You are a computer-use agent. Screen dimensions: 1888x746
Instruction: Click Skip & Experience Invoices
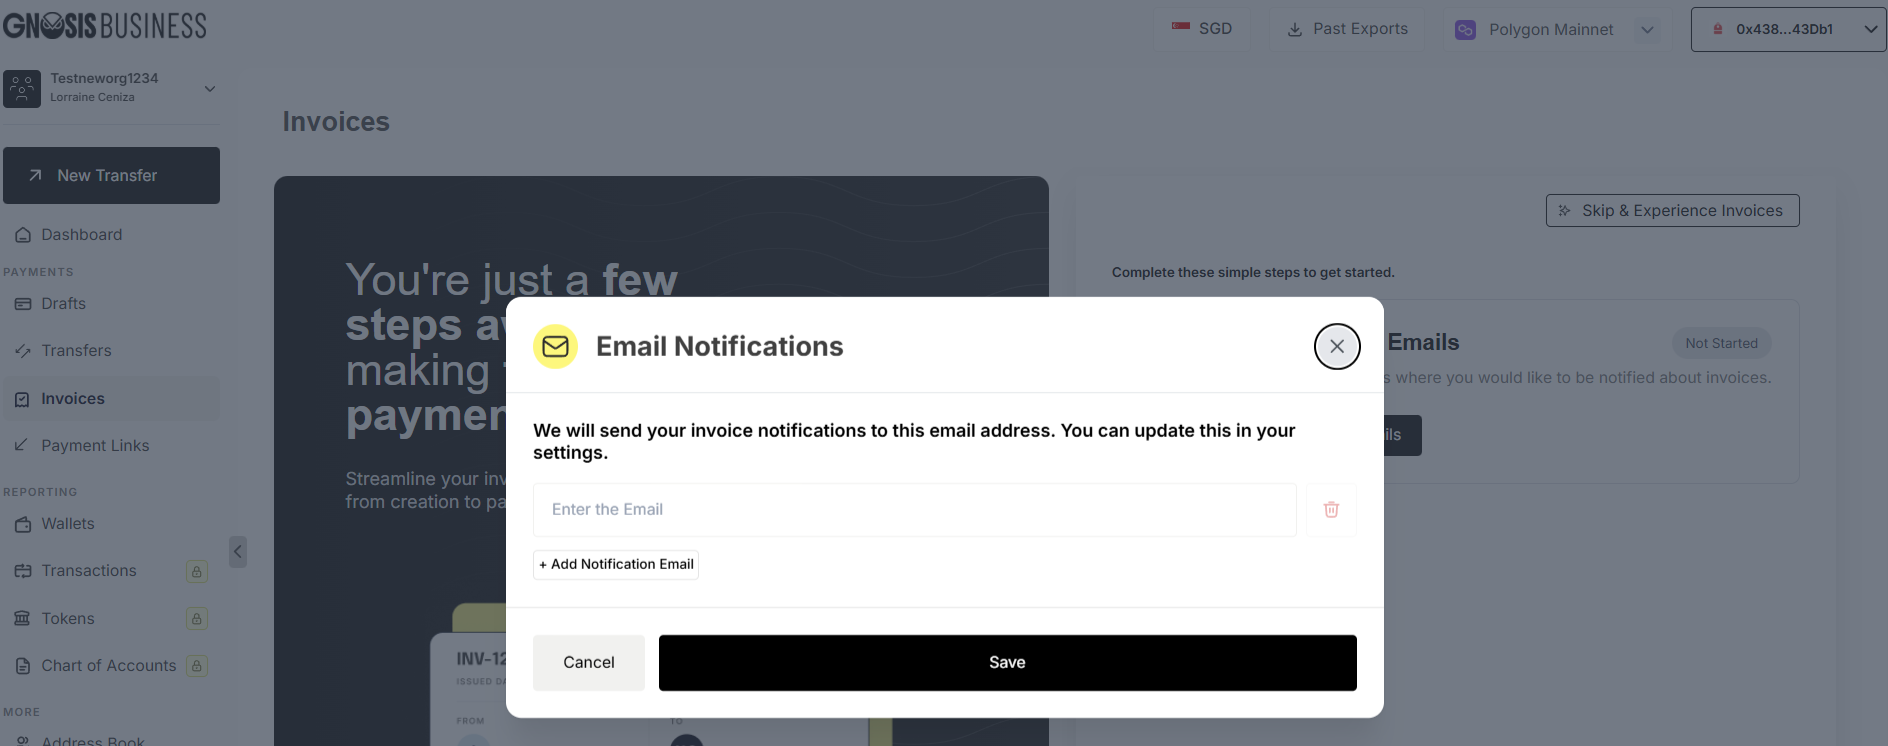[1672, 211]
